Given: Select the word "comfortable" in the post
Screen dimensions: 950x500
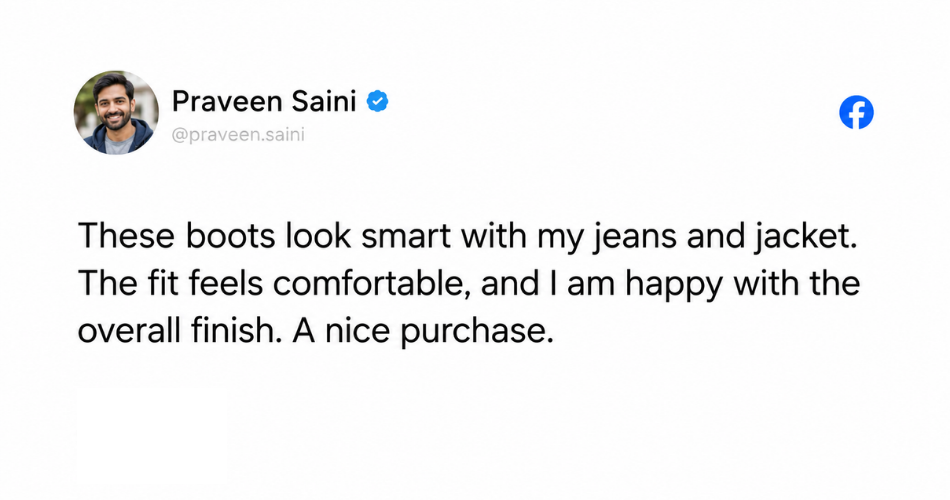Looking at the screenshot, I should pyautogui.click(x=368, y=284).
